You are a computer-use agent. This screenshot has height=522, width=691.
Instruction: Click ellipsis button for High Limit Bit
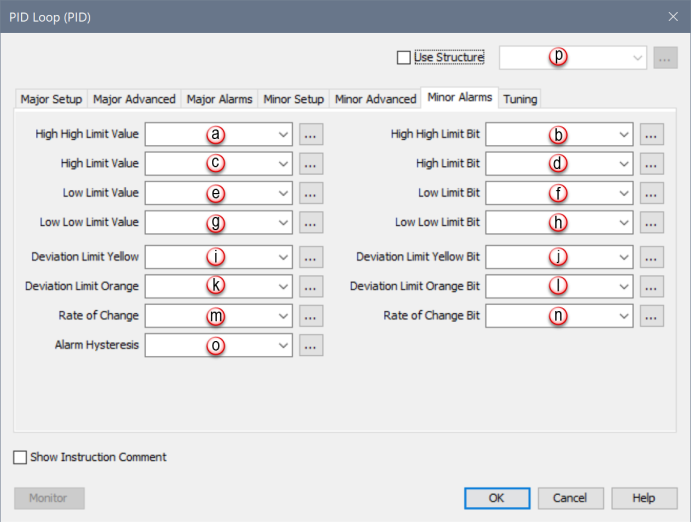coord(652,164)
